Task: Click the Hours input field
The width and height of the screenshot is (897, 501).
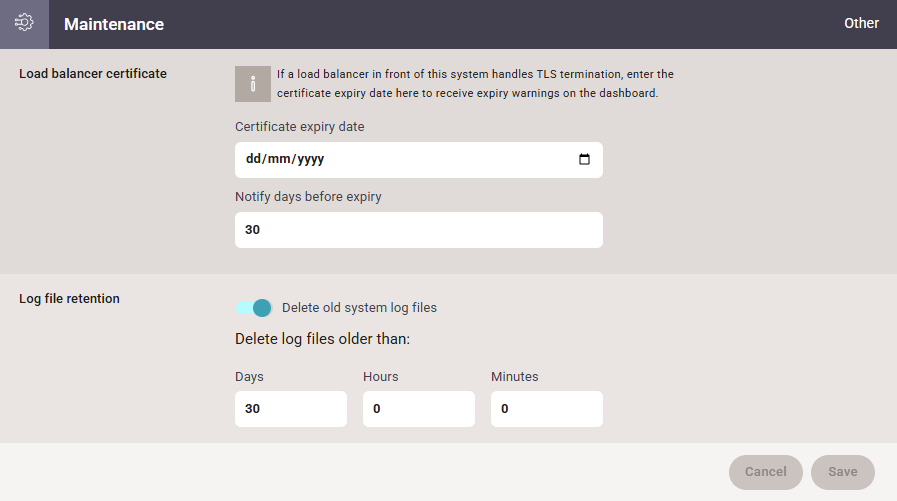Action: point(419,409)
